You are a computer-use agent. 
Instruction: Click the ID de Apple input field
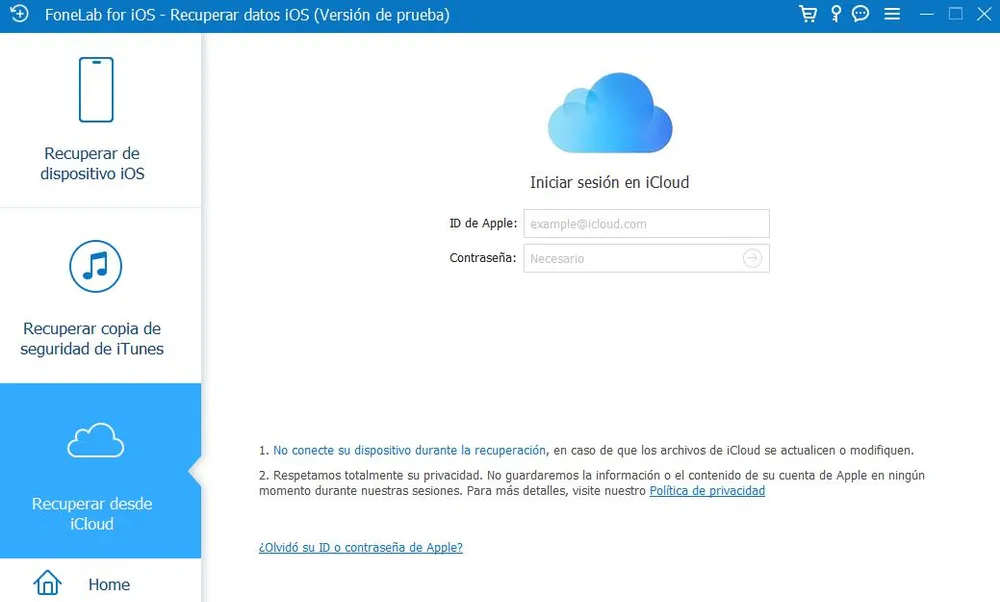click(646, 223)
